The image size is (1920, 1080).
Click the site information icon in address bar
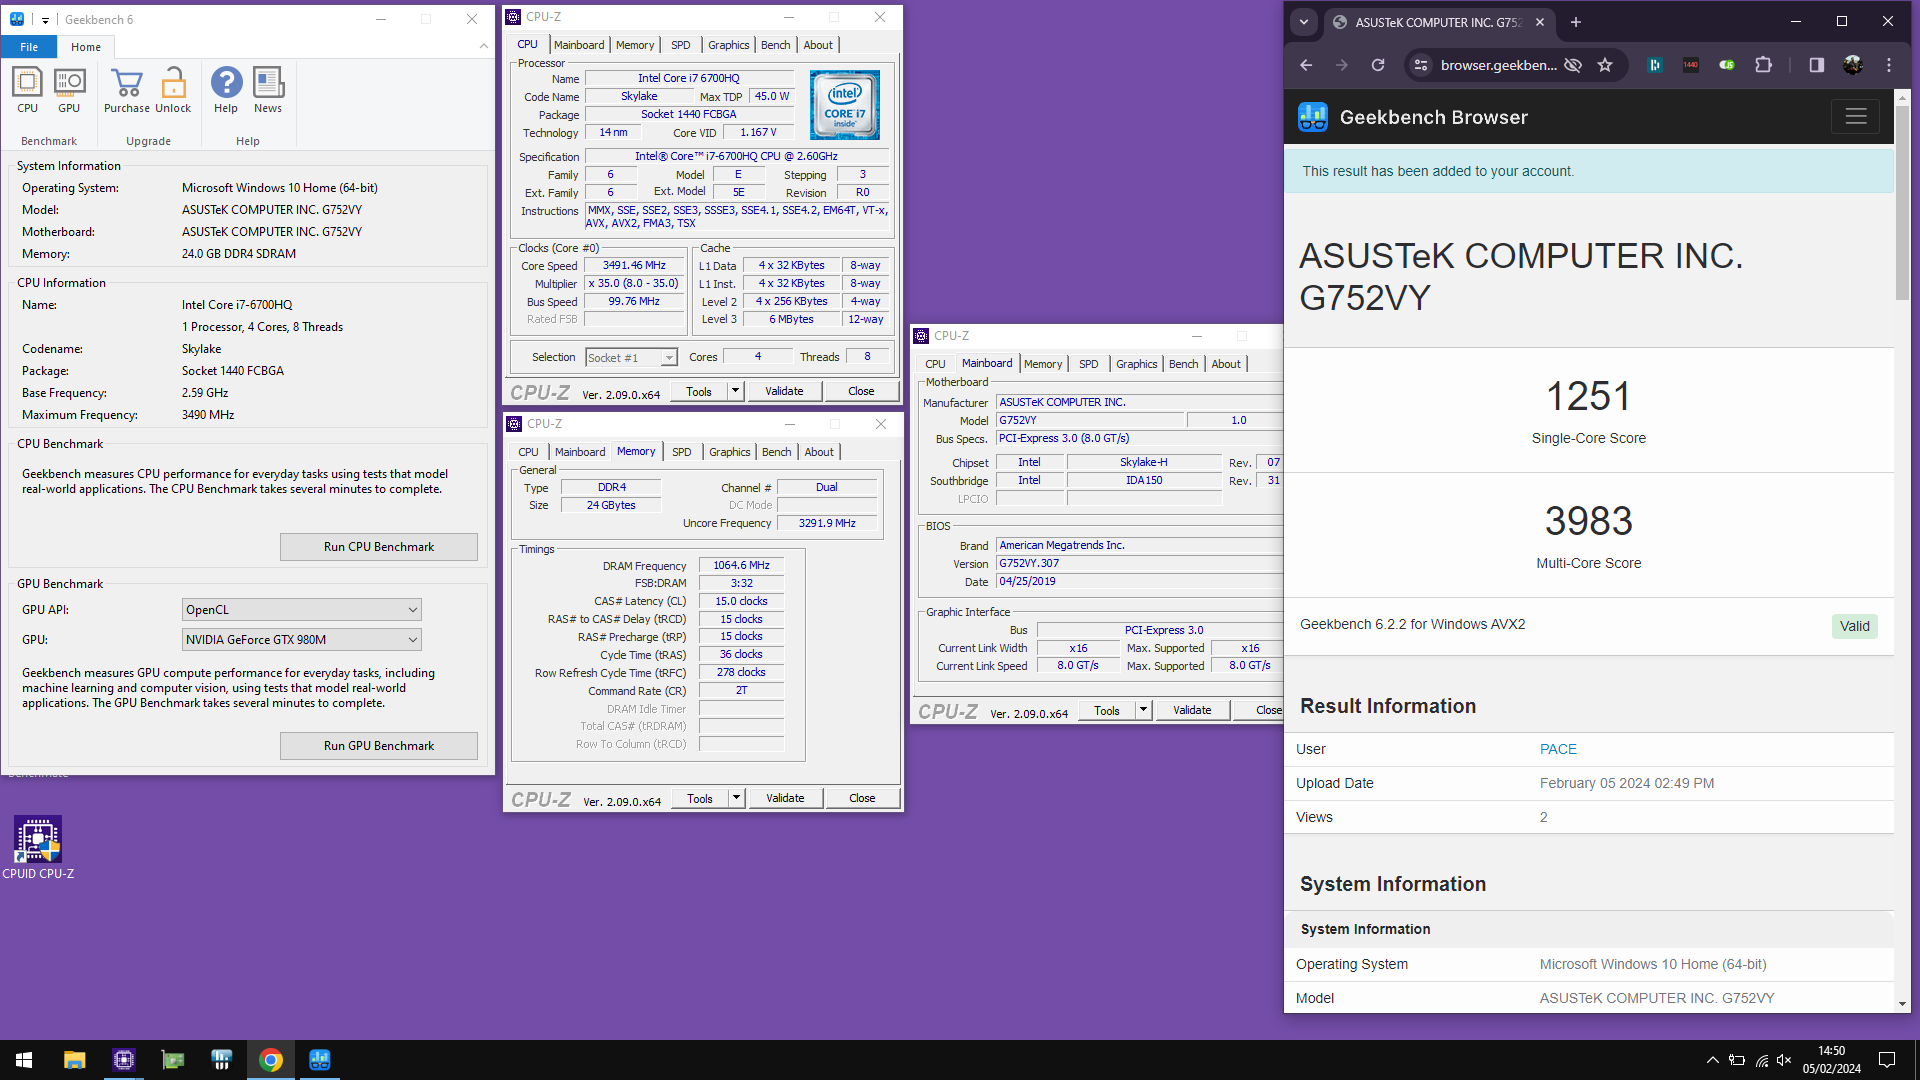click(x=1421, y=65)
